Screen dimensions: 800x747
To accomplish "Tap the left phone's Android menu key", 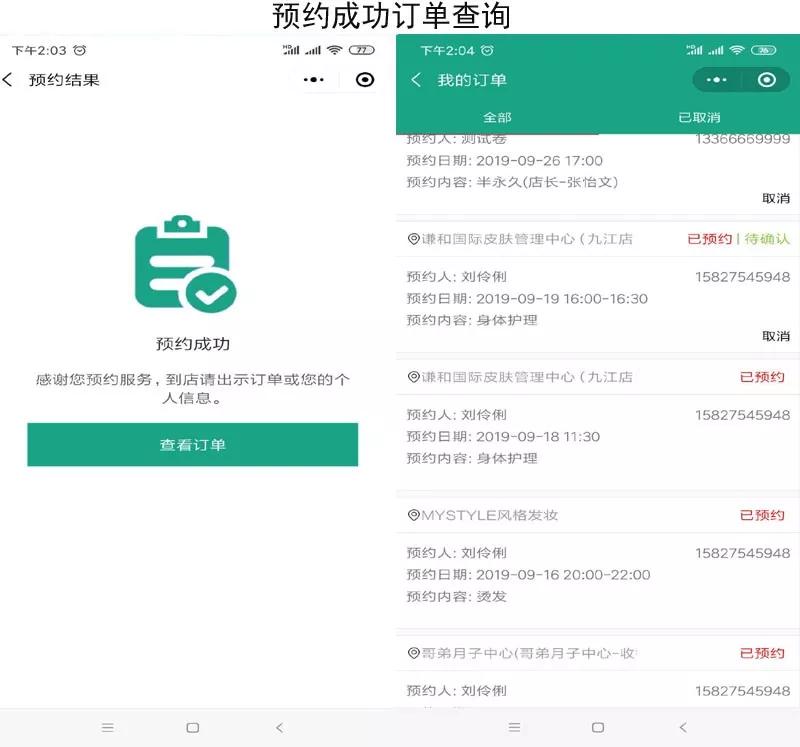I will coord(107,728).
